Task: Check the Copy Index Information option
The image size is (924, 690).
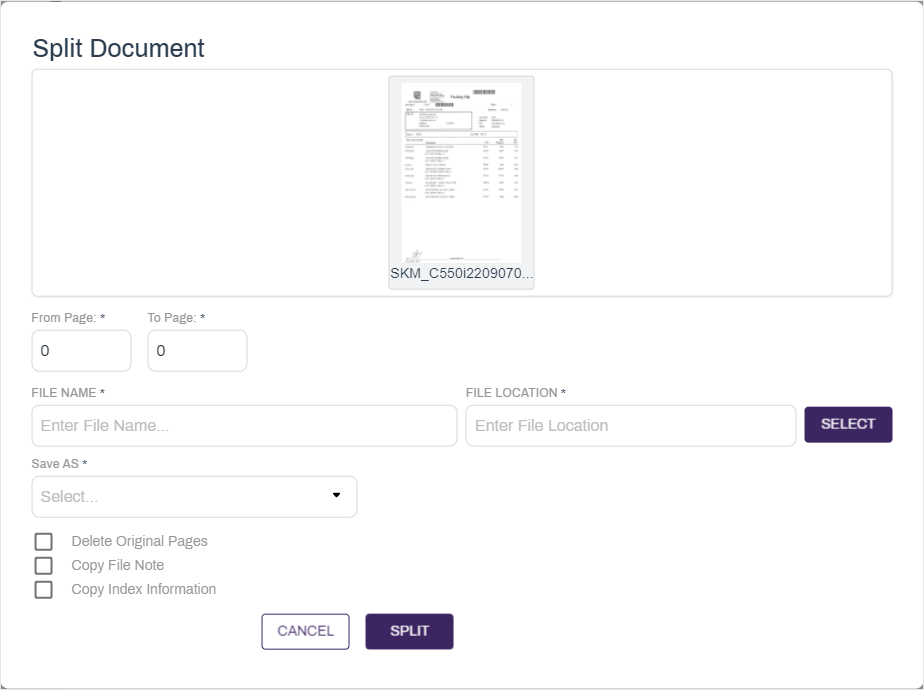Action: [x=44, y=590]
